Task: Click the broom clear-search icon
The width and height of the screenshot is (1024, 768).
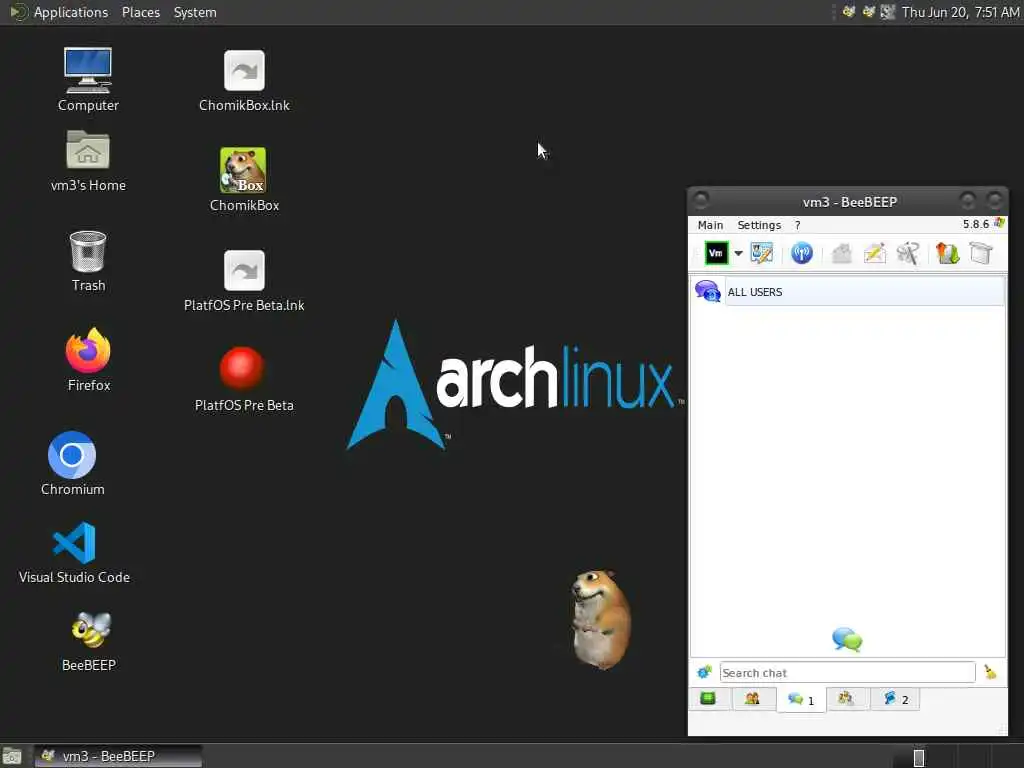Action: pos(990,672)
